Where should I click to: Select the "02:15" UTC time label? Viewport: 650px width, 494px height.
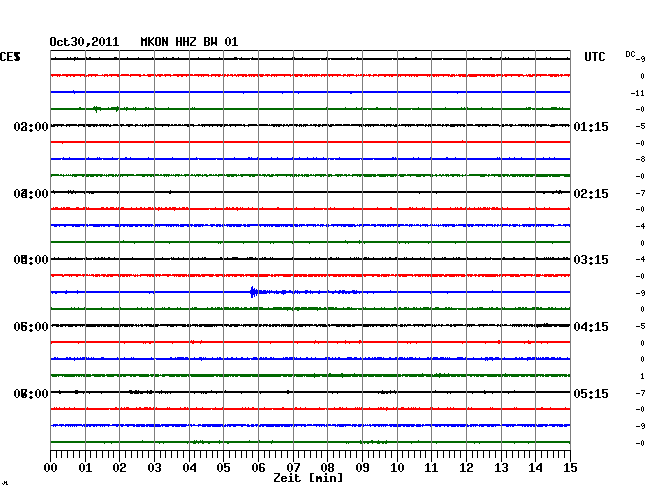591,194
